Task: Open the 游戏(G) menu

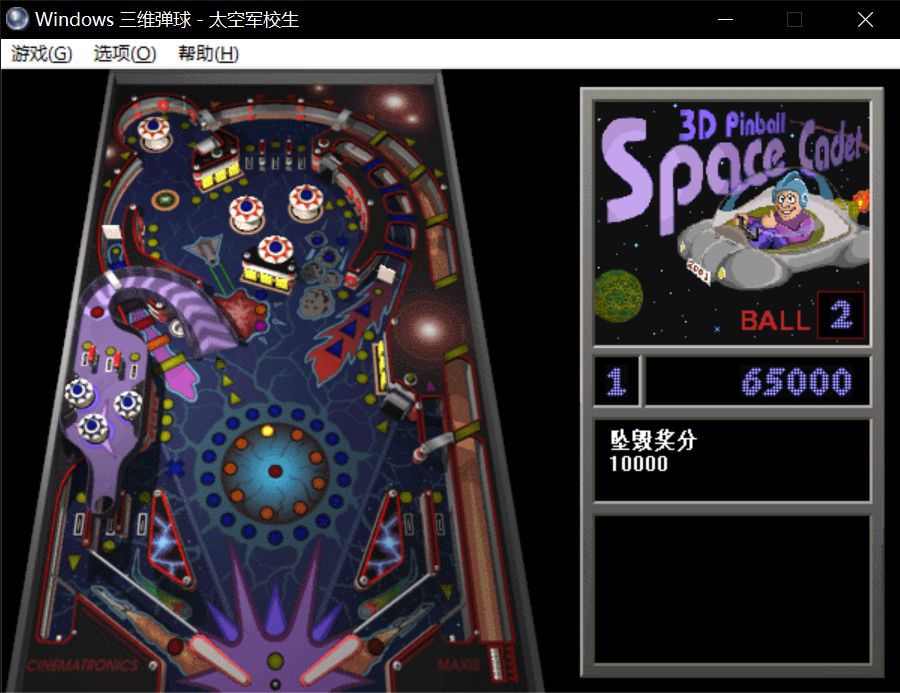Action: [41, 54]
